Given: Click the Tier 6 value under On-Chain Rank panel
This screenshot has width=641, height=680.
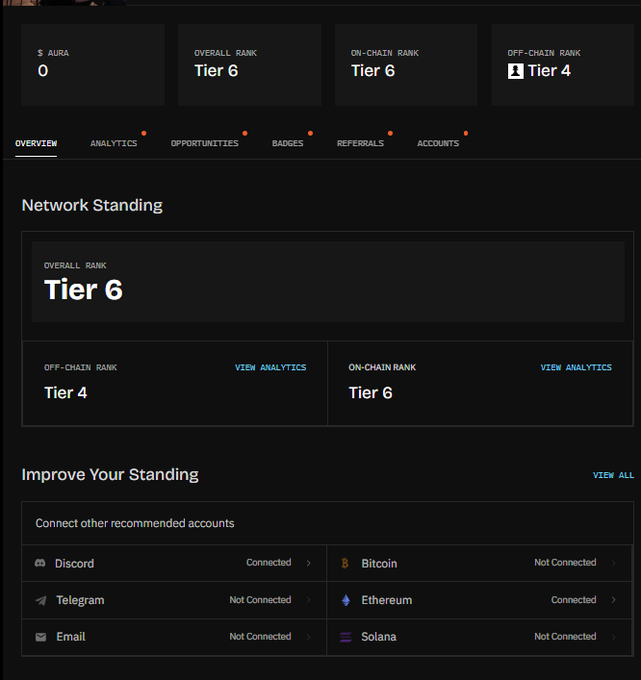Looking at the screenshot, I should [x=370, y=393].
